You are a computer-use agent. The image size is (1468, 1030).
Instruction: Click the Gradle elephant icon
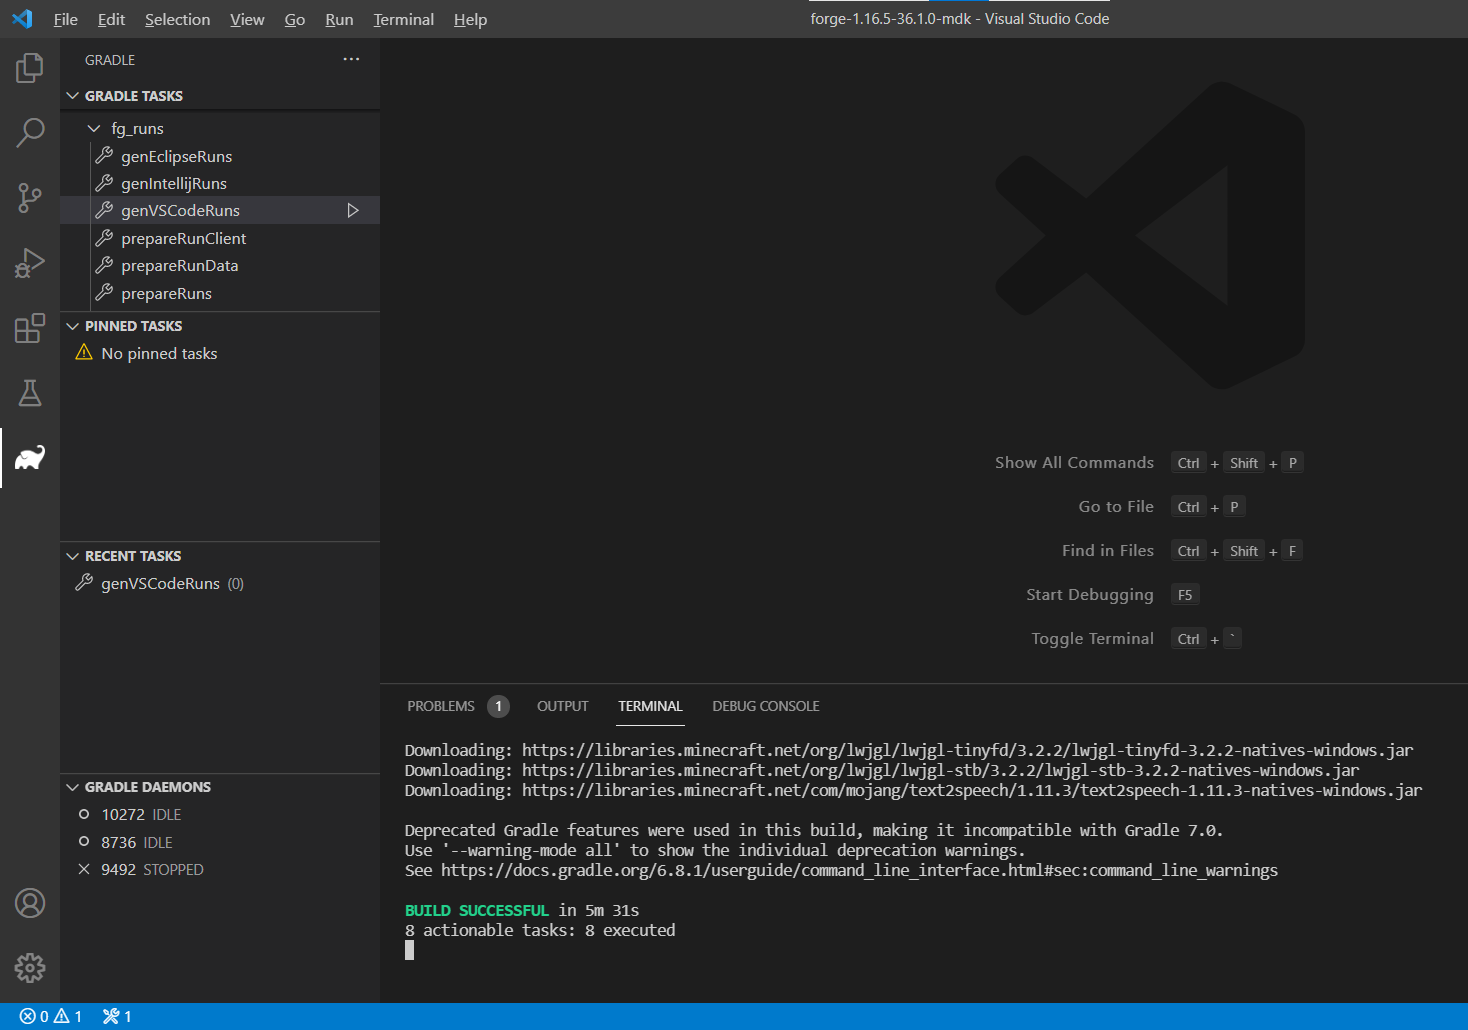coord(30,458)
